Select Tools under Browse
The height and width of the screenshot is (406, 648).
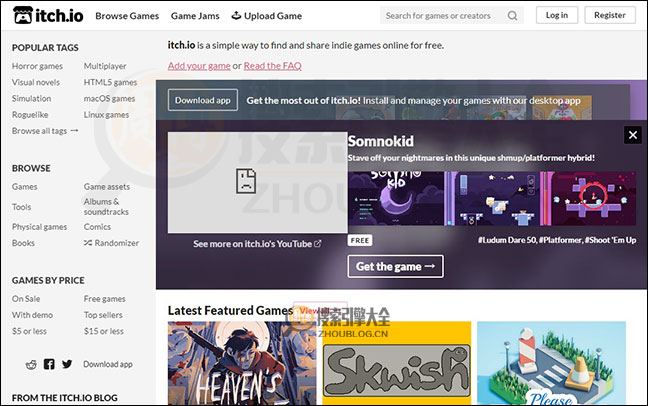coord(21,207)
